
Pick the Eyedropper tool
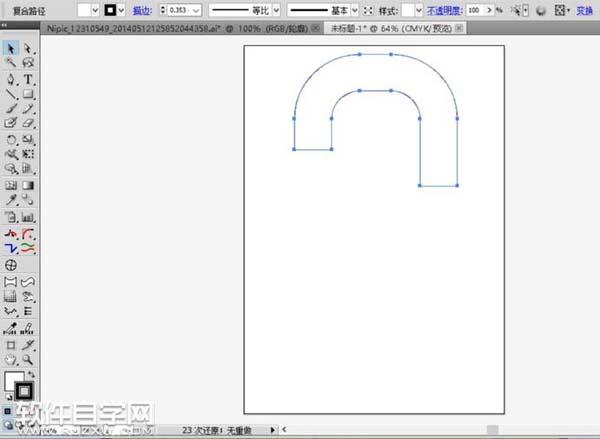point(11,200)
